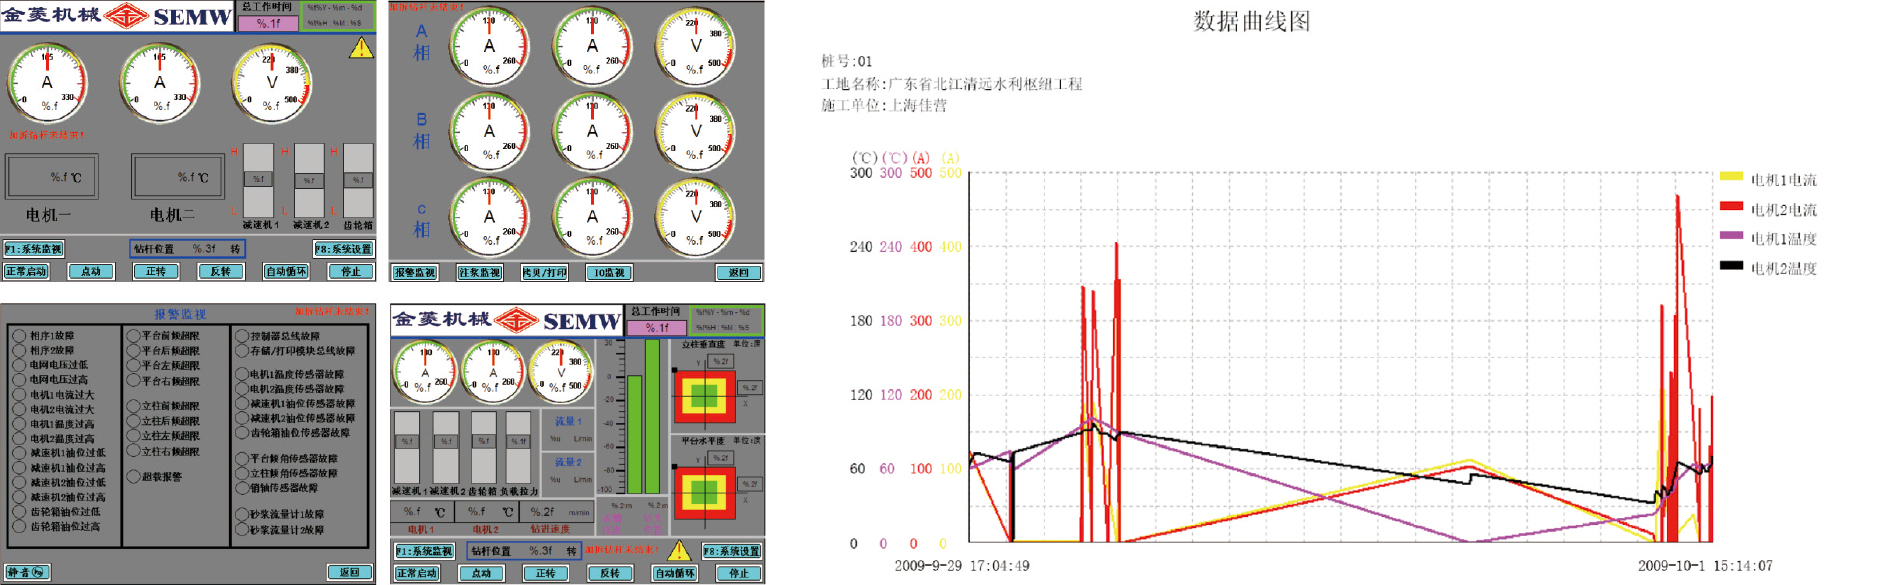The image size is (1888, 585).
Task: Select the 控制器总线故障 alarm indicator
Action: coord(242,336)
